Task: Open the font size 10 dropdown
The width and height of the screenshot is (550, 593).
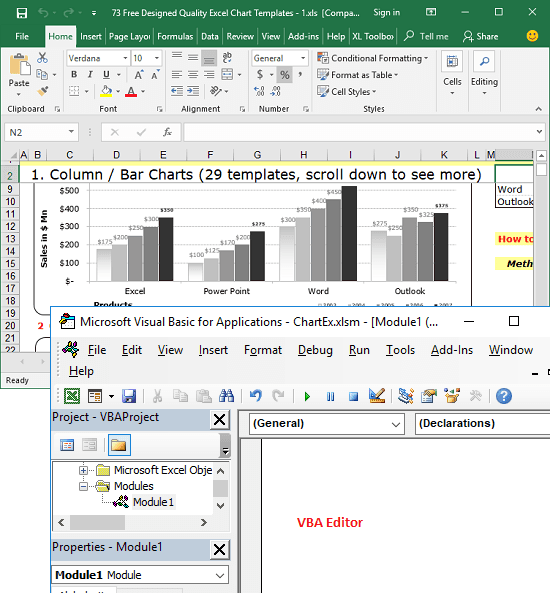Action: pyautogui.click(x=157, y=58)
